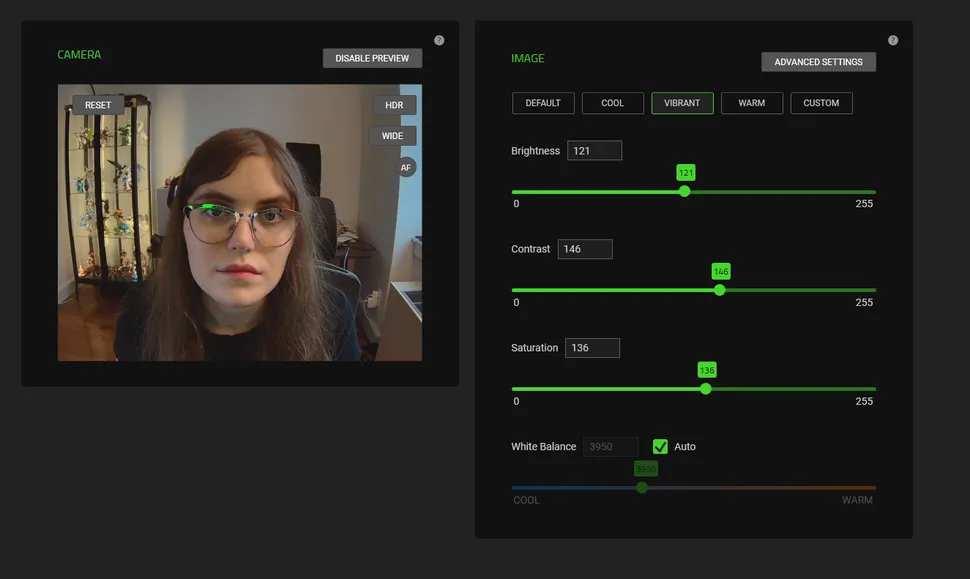Toggle WIDE field of view
Viewport: 970px width, 579px height.
point(393,136)
